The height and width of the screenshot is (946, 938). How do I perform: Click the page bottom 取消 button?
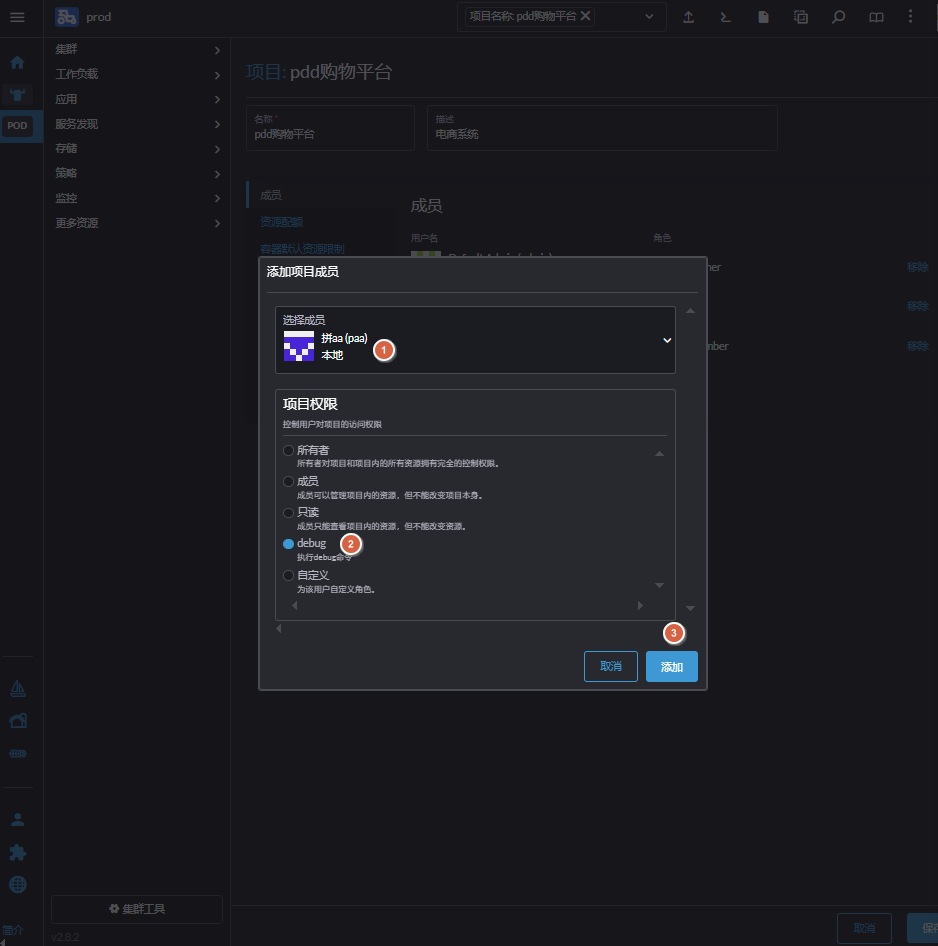coord(864,929)
